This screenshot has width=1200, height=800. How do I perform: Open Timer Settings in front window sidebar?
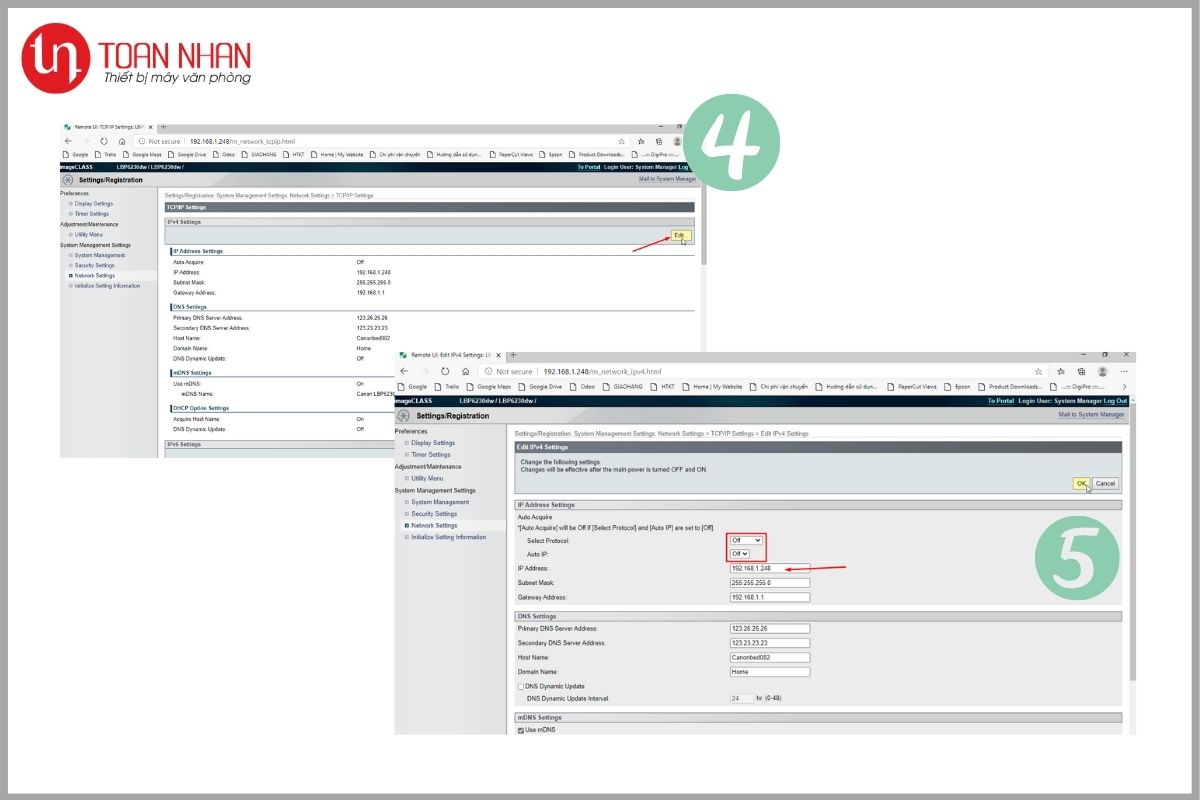click(x=431, y=454)
